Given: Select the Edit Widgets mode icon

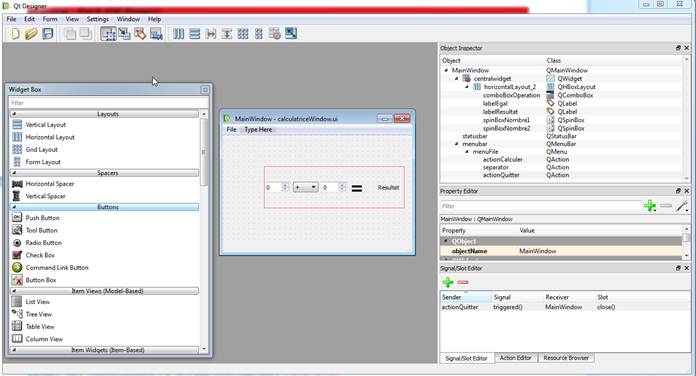Looking at the screenshot, I should 108,34.
